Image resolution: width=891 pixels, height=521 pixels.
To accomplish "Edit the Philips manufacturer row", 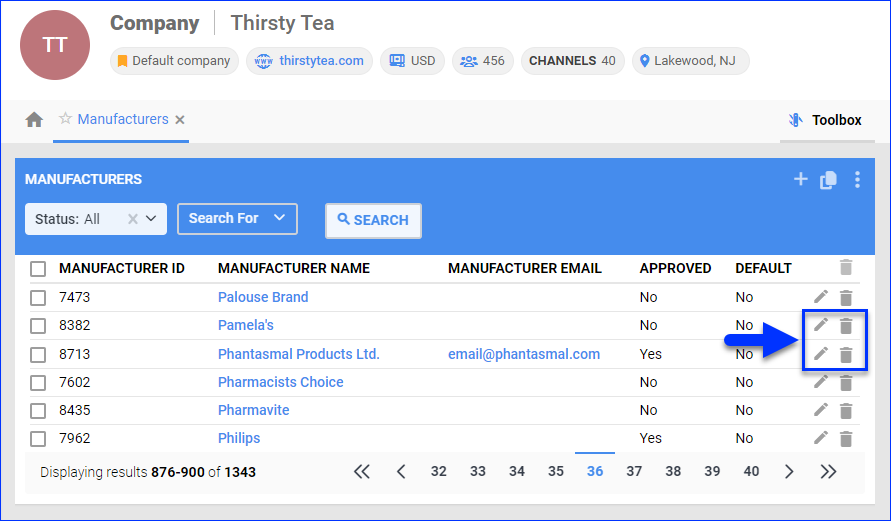I will coord(821,438).
